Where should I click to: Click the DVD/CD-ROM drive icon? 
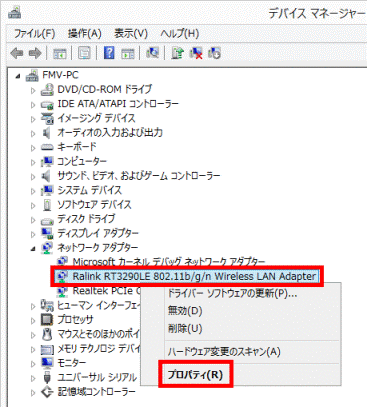pos(47,90)
